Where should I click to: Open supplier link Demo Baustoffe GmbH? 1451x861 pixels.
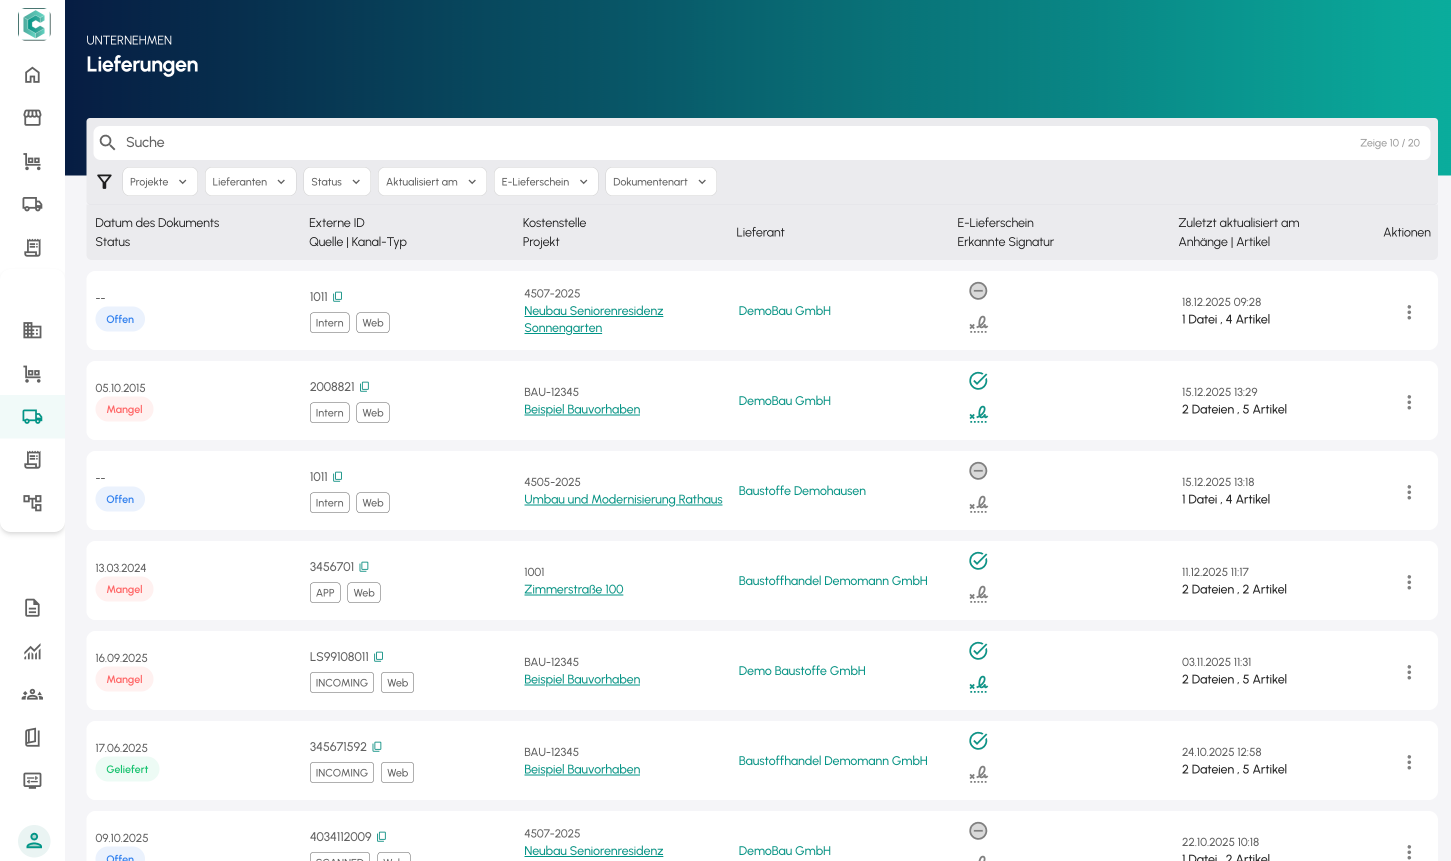[802, 671]
